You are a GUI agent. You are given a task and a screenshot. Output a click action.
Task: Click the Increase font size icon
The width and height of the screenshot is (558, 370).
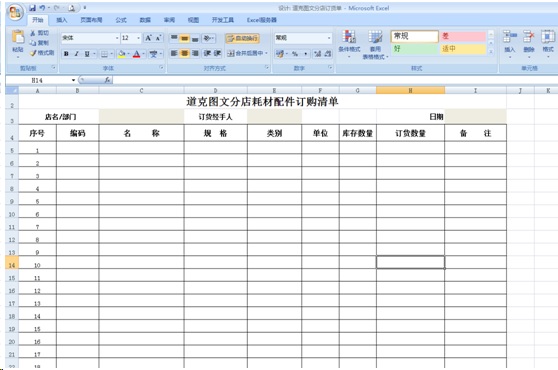pos(148,38)
